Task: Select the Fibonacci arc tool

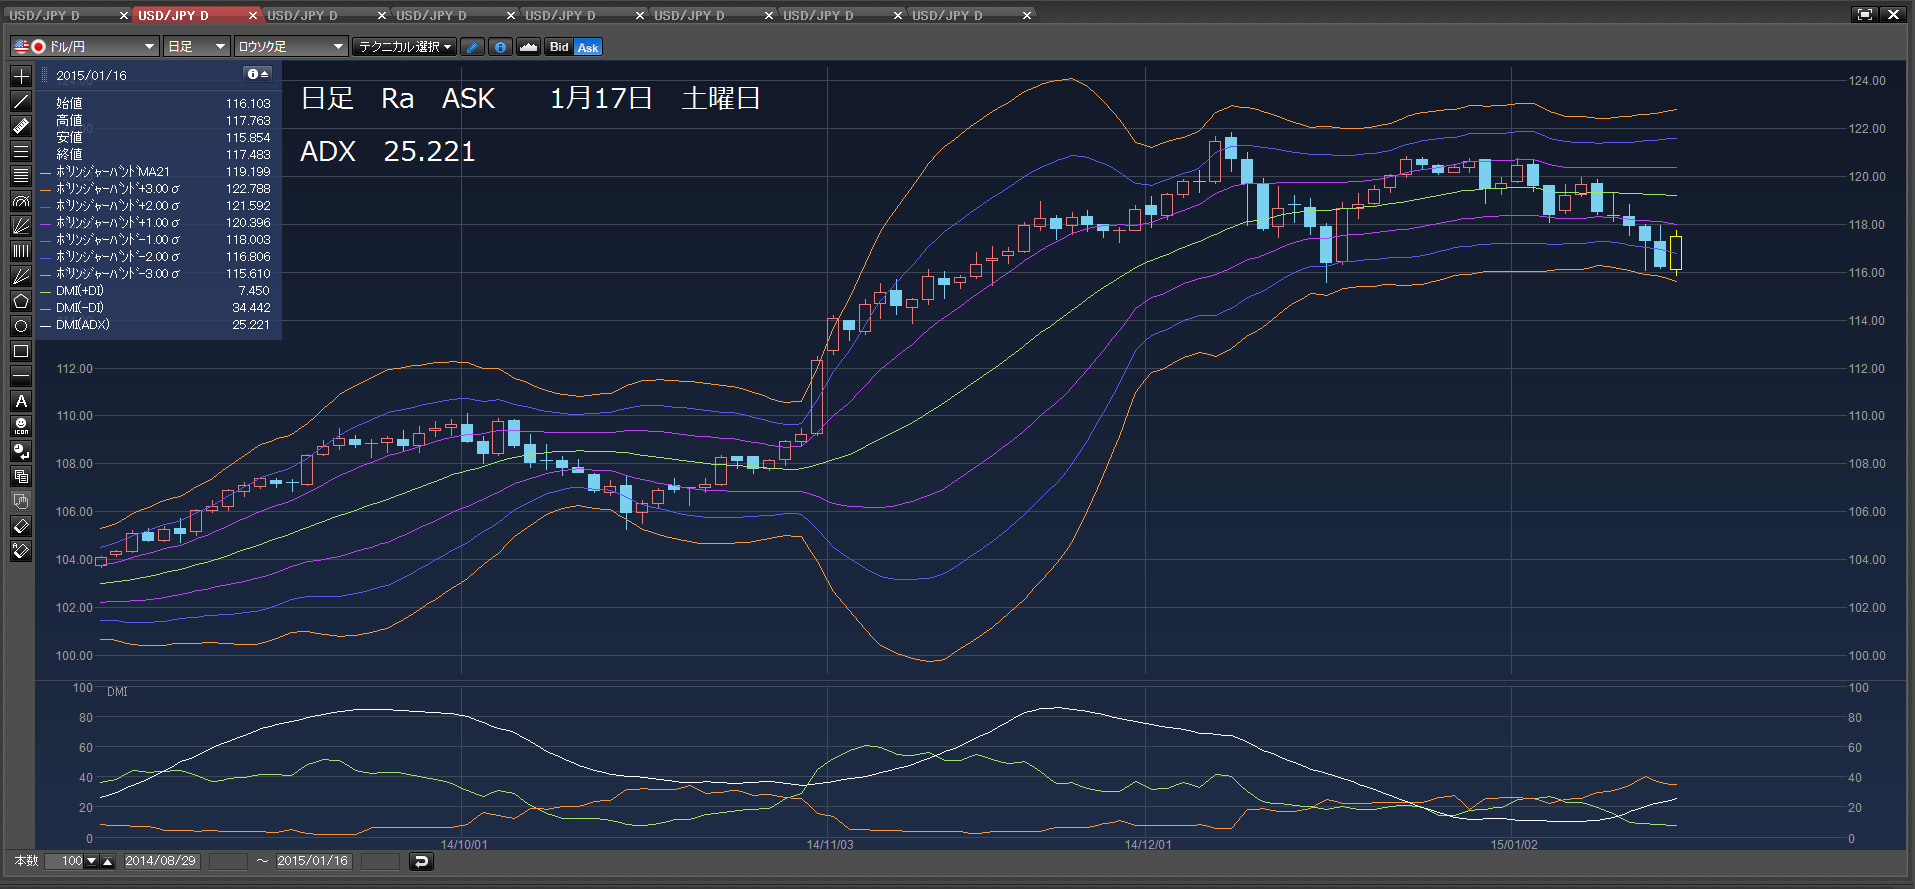Action: 21,201
